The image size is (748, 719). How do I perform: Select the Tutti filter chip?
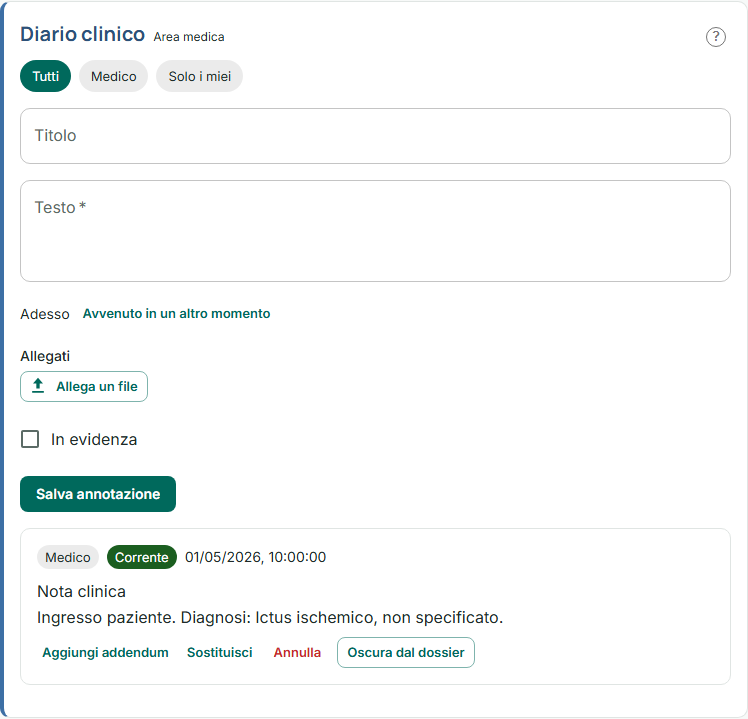45,76
